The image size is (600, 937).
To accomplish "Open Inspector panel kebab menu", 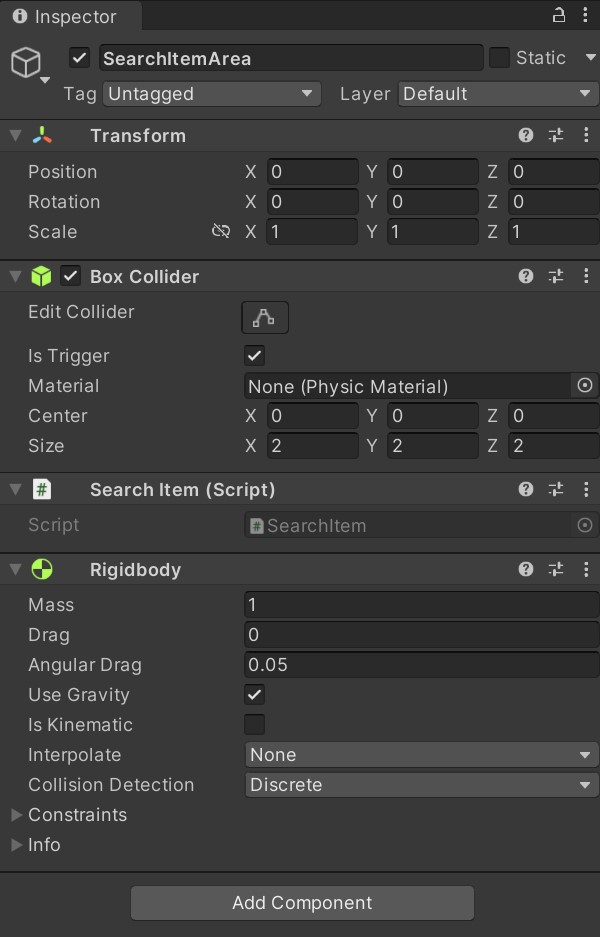I will tap(586, 15).
